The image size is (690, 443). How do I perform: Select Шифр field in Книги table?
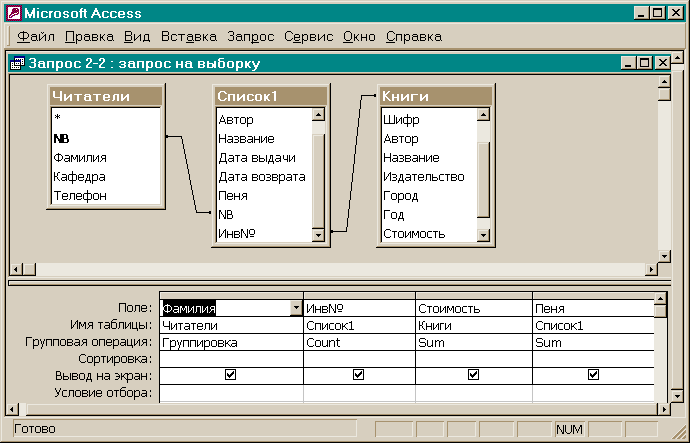(429, 120)
